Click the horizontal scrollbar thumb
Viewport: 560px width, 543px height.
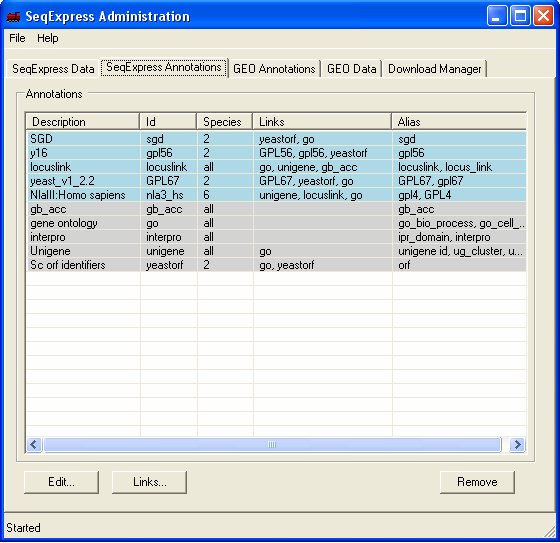(272, 445)
